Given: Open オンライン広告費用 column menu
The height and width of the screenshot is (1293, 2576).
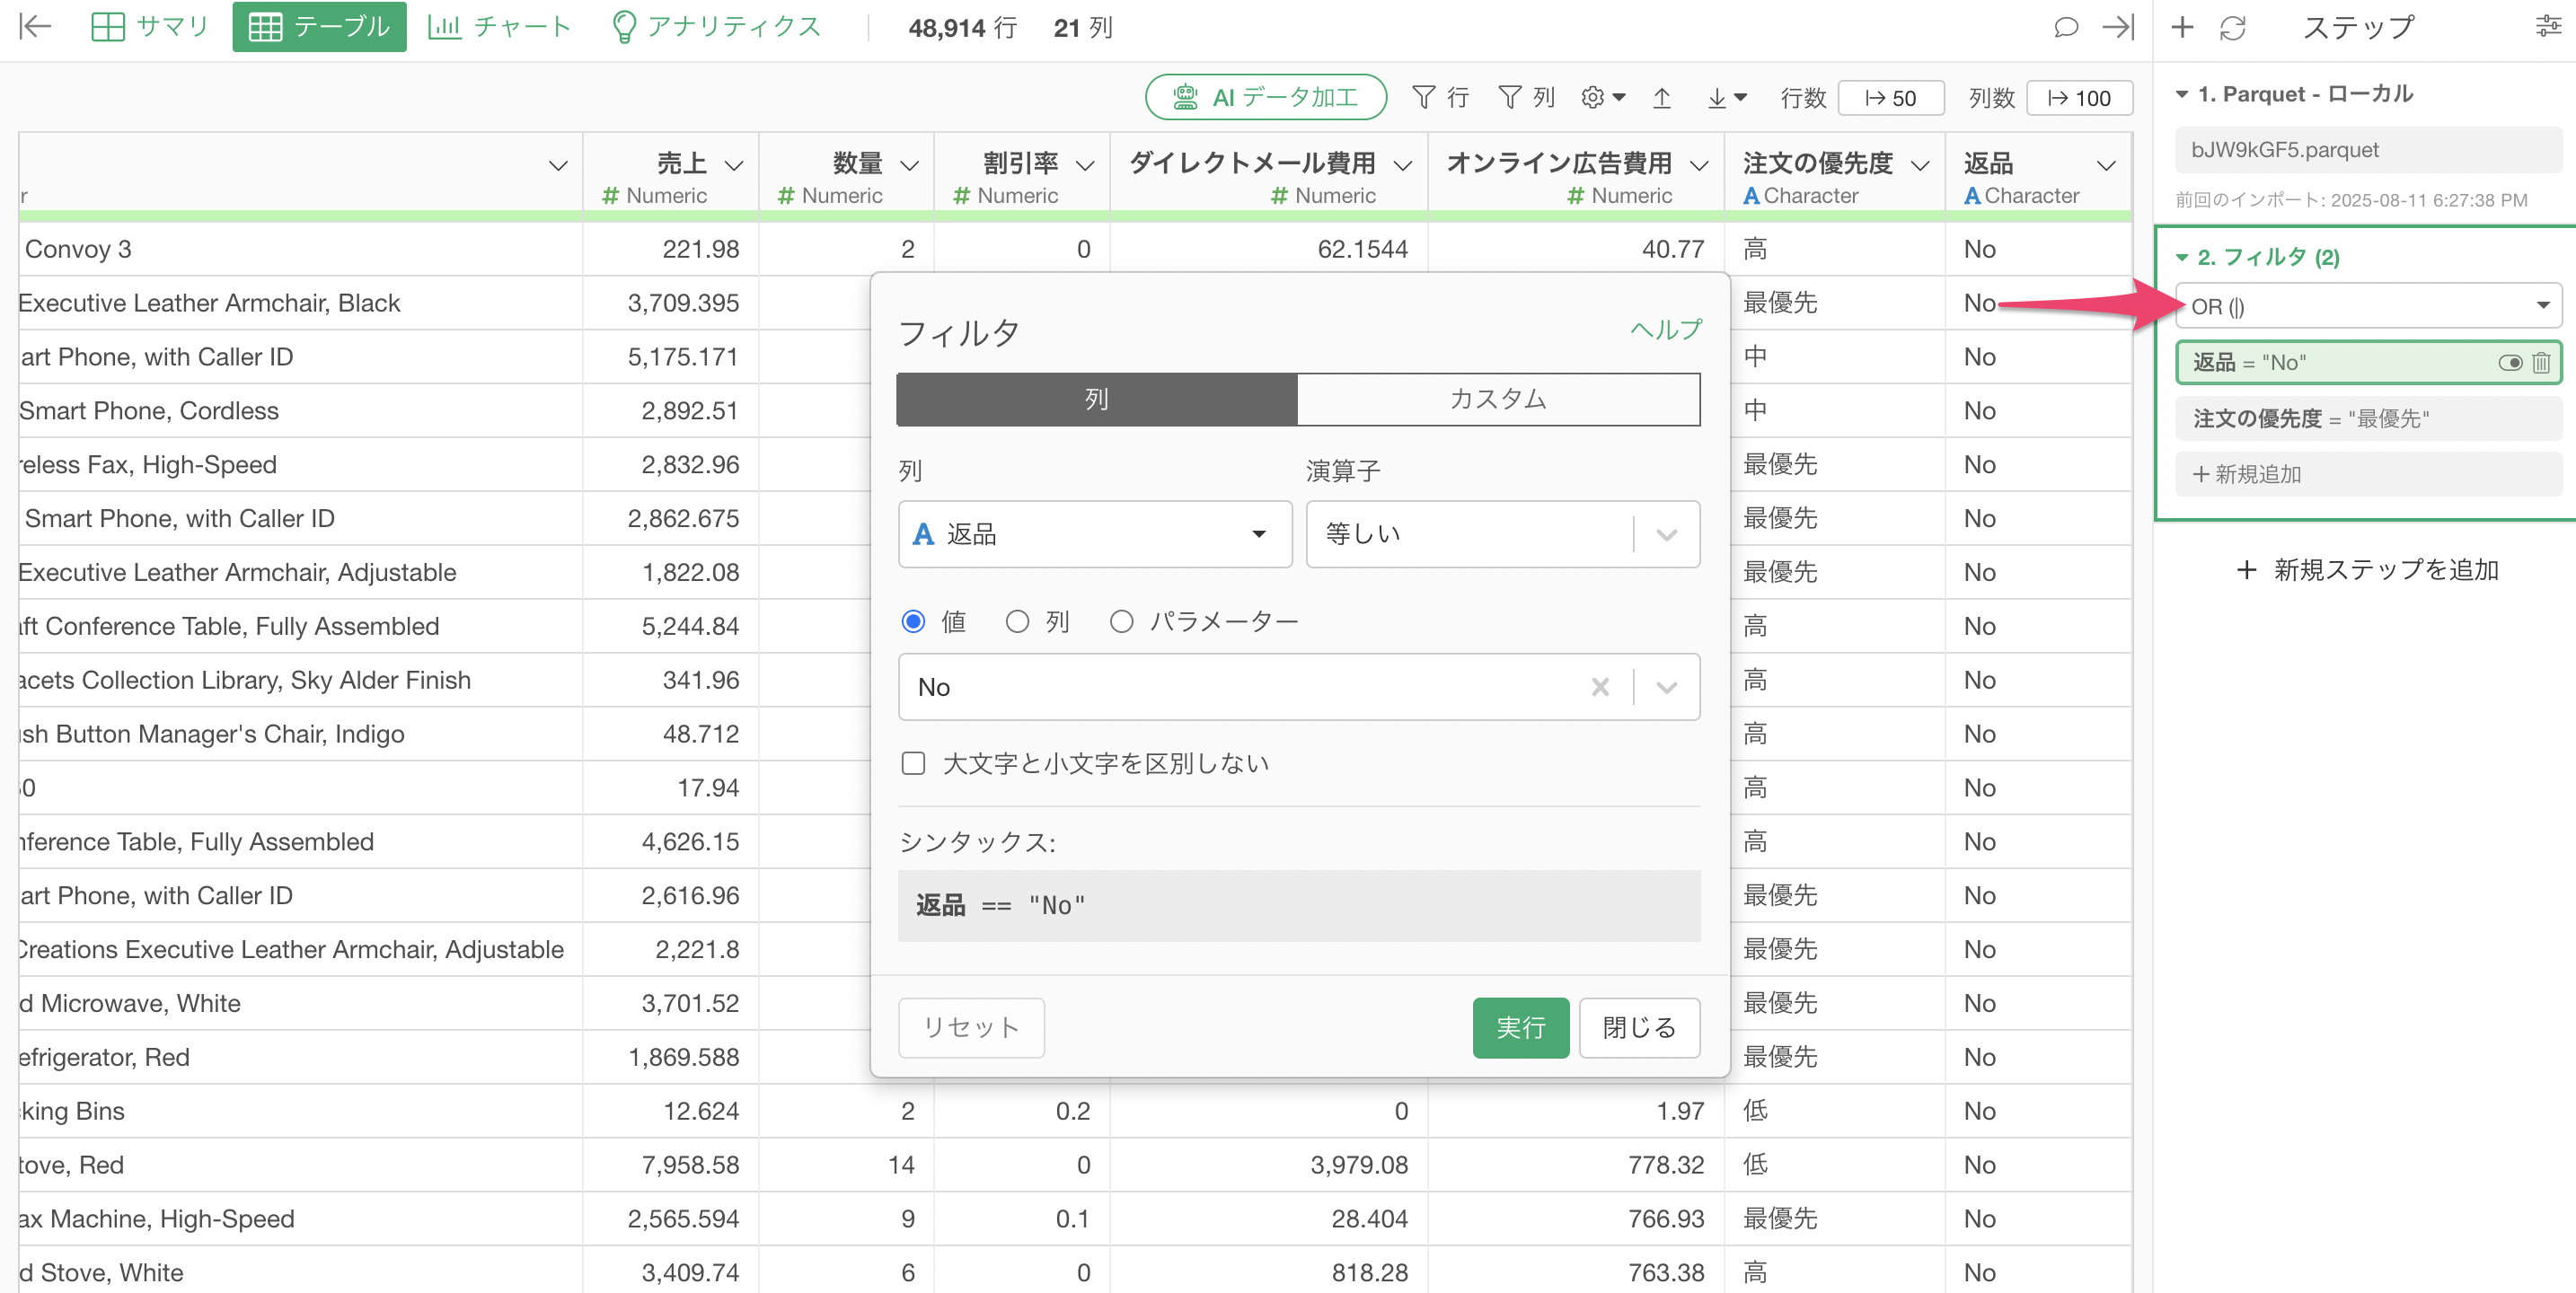Looking at the screenshot, I should [x=1699, y=165].
